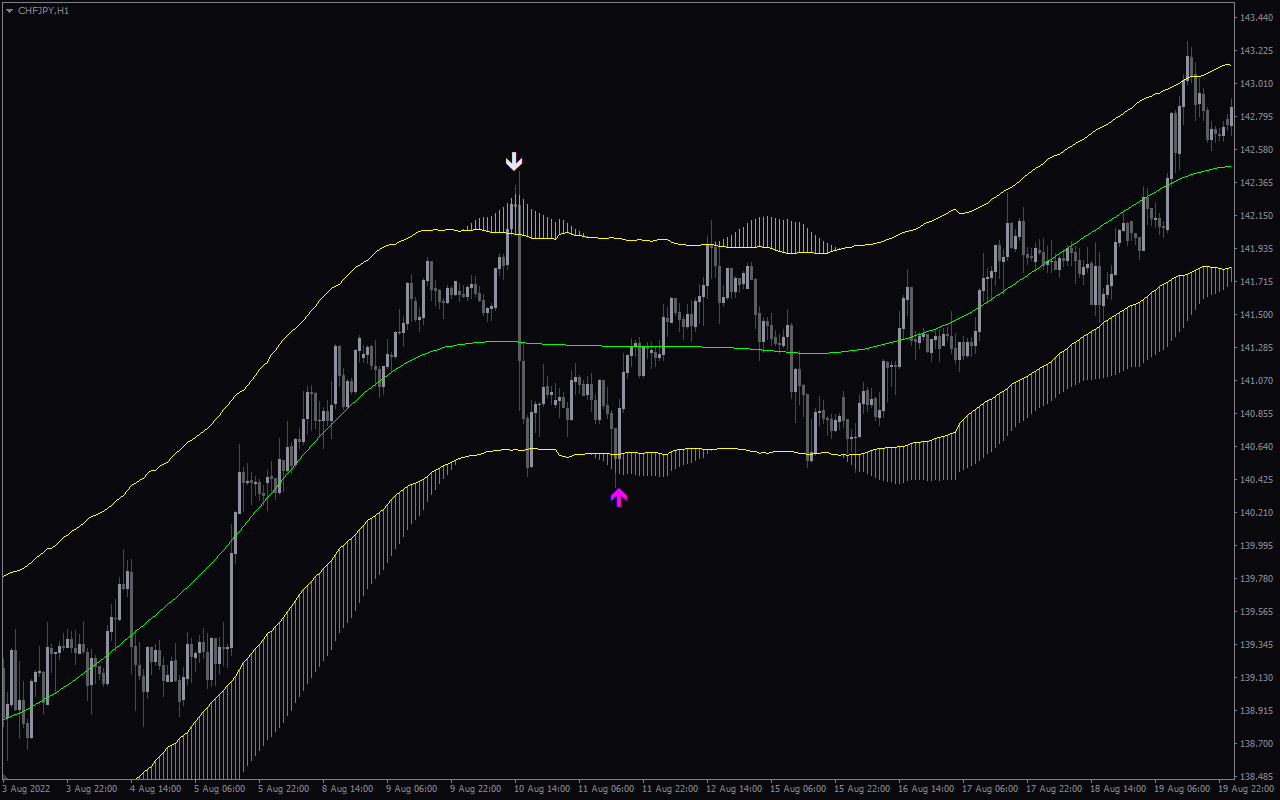Click the 9 Aug 06:00 time label
The image size is (1280, 800).
[x=411, y=789]
